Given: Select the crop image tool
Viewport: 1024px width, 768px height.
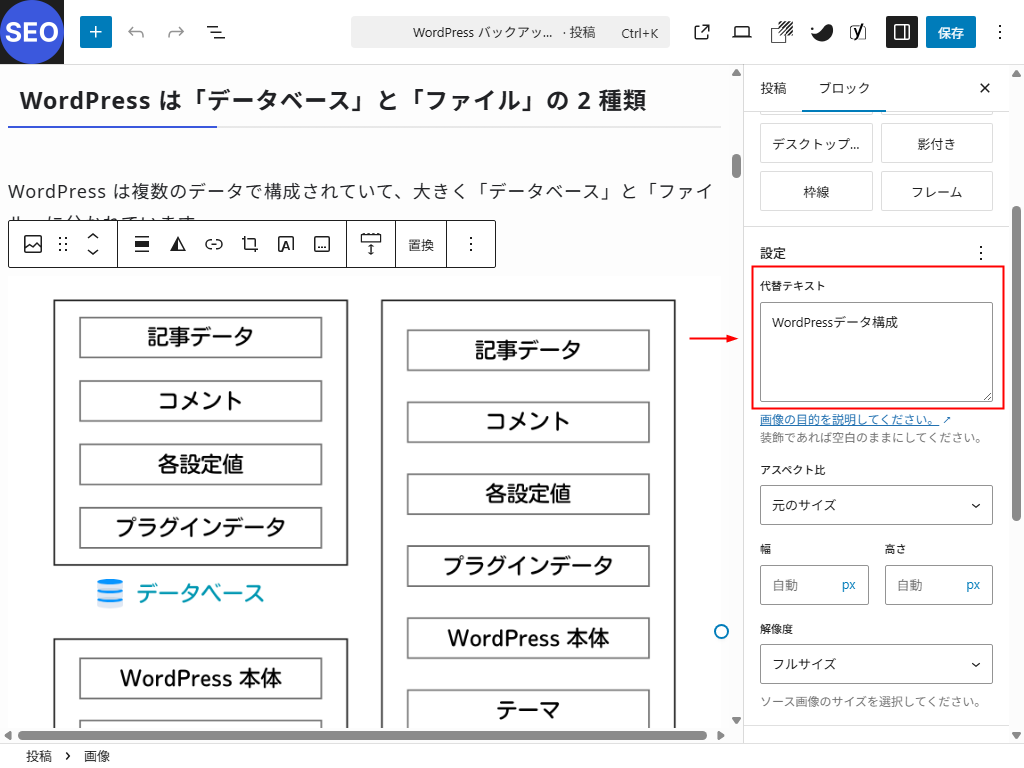Looking at the screenshot, I should [x=249, y=244].
